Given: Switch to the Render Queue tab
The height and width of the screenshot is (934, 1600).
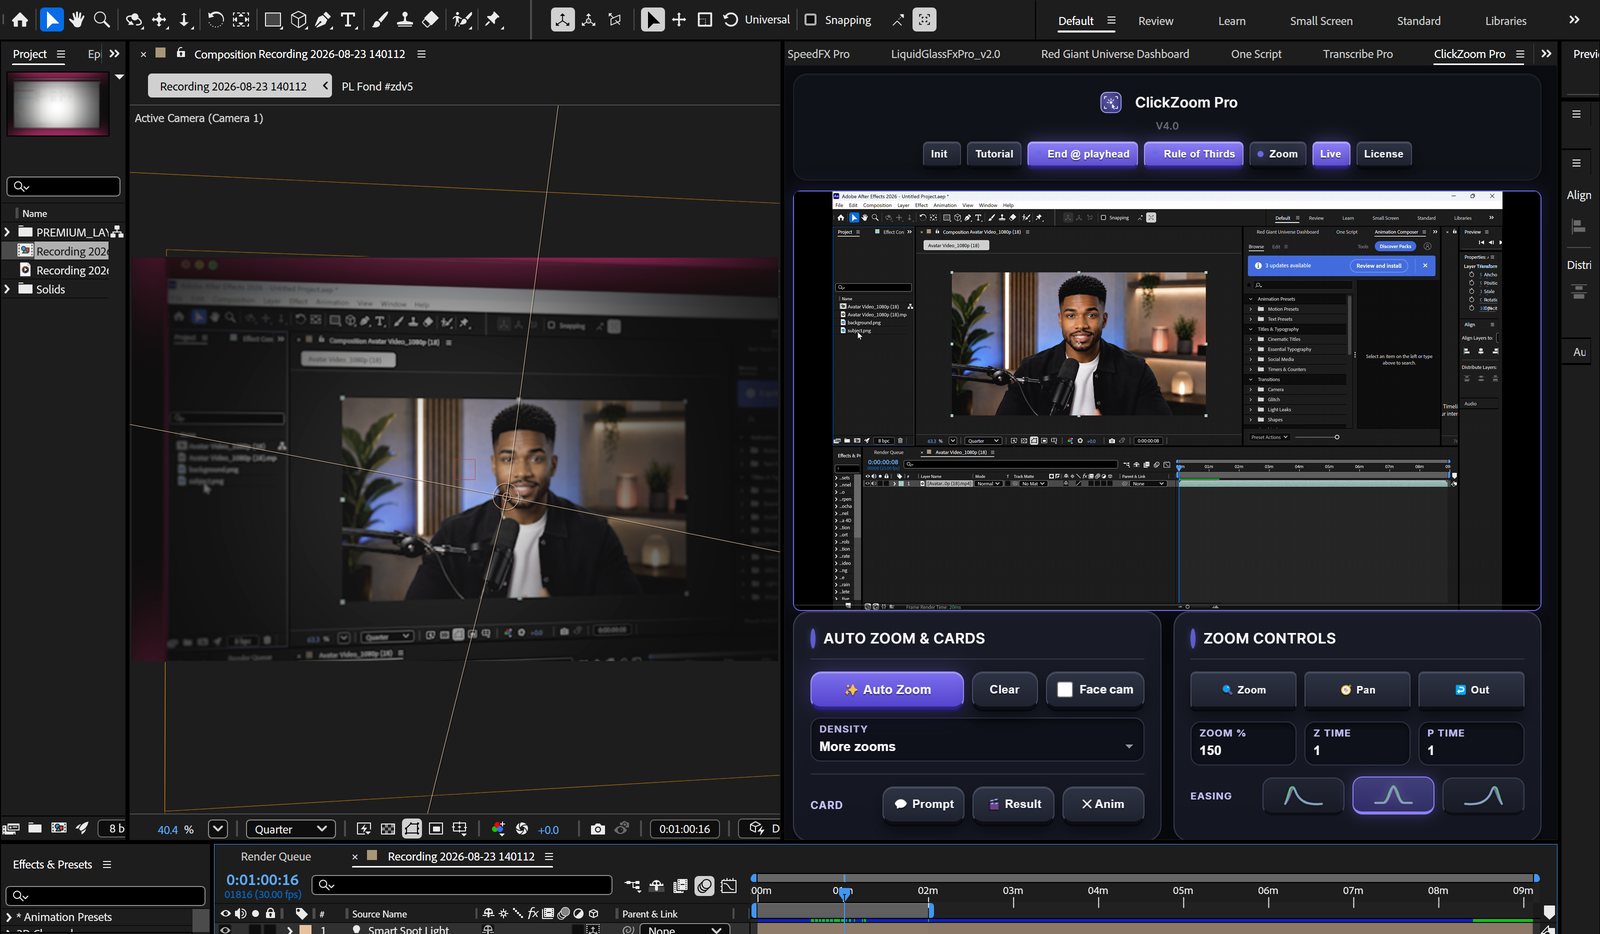Looking at the screenshot, I should (x=275, y=856).
